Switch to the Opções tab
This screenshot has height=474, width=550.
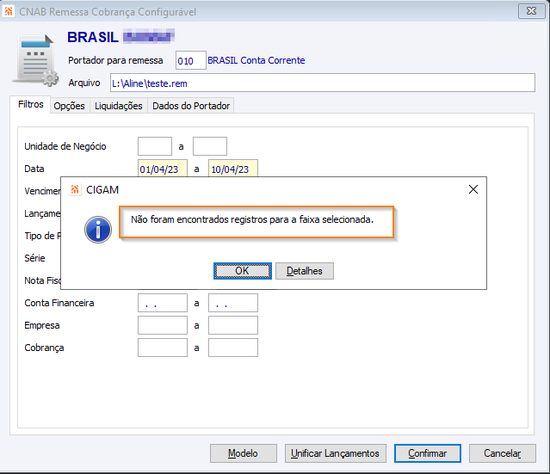click(69, 106)
